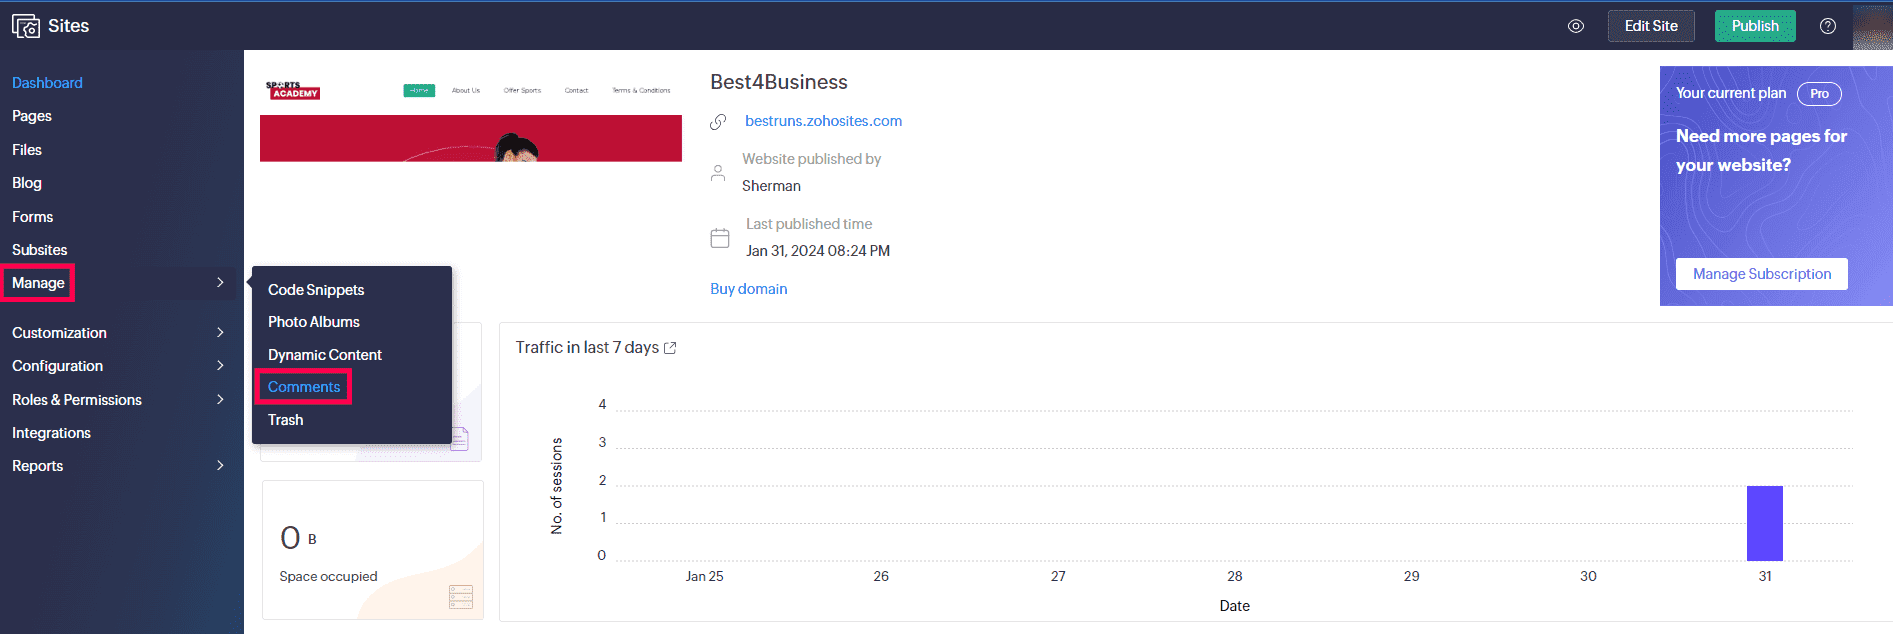Open Pages in sidebar

coord(32,116)
